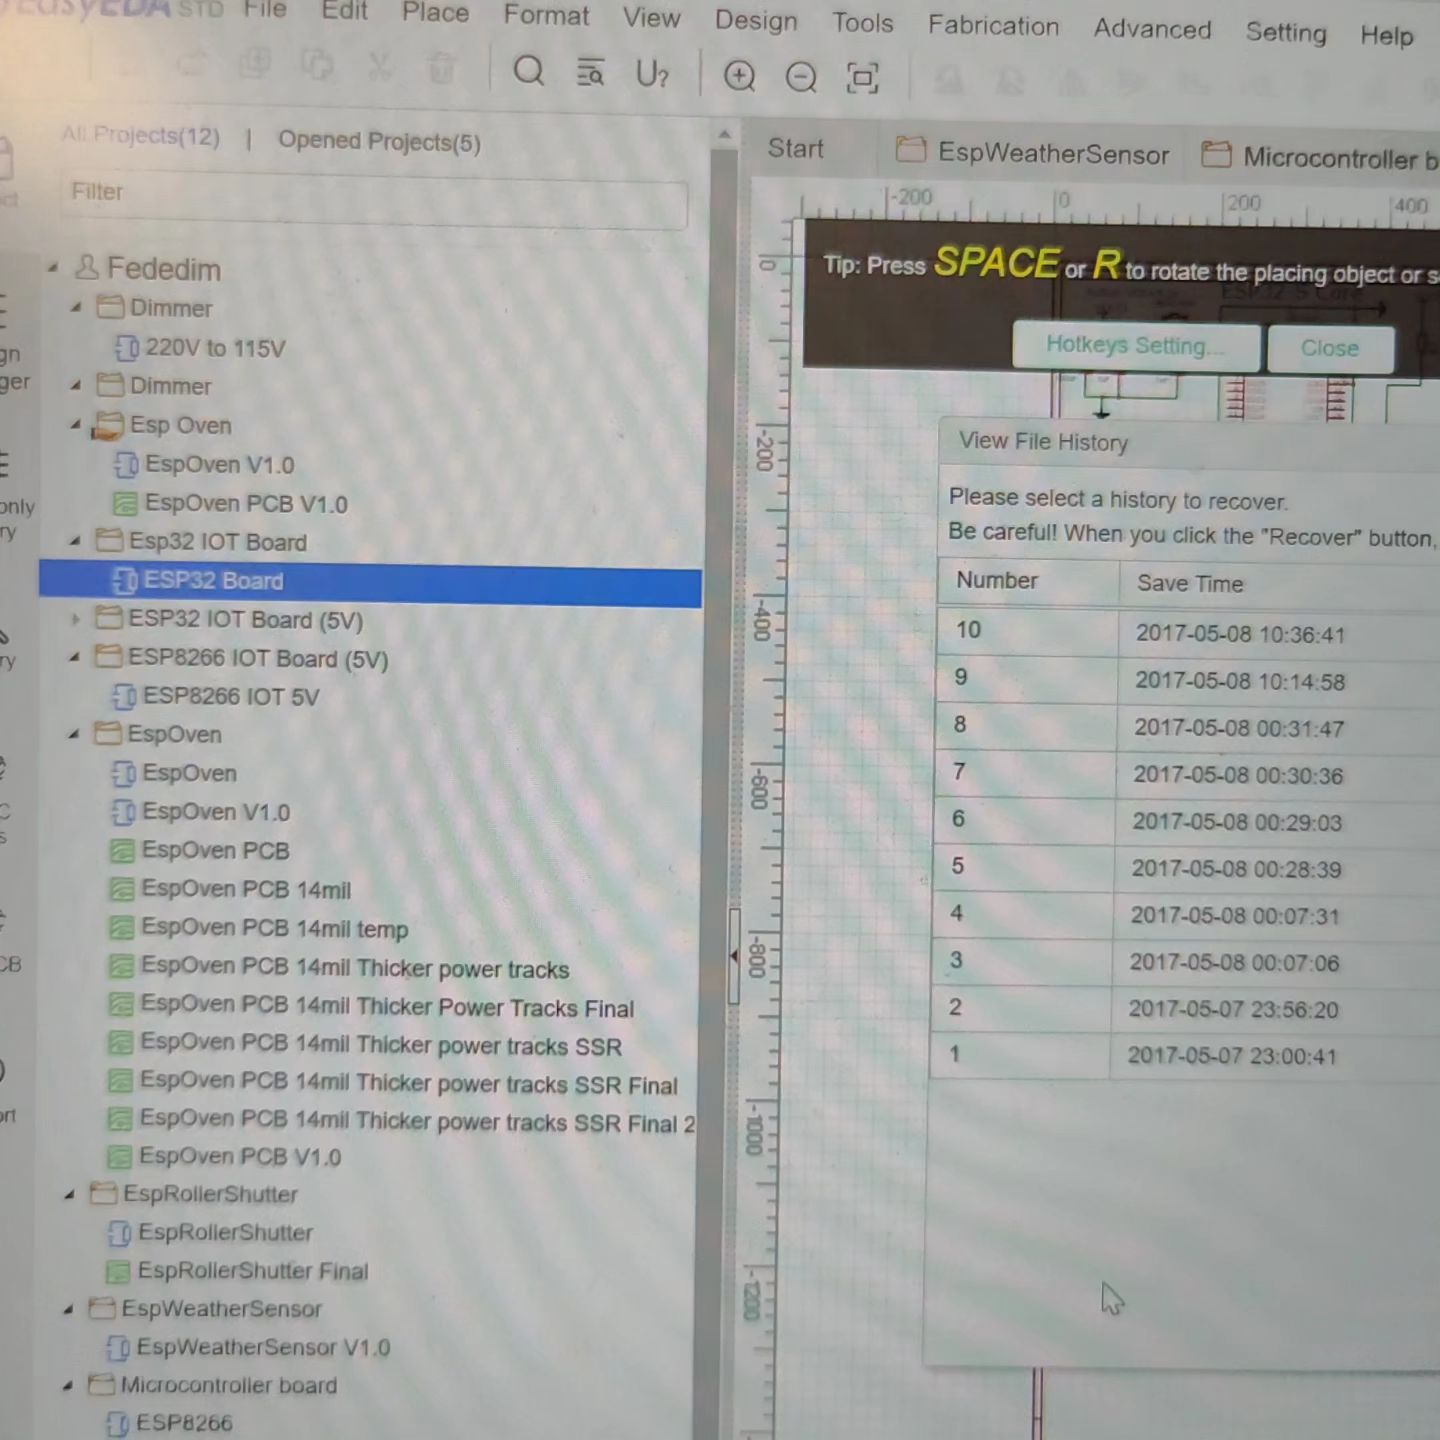The width and height of the screenshot is (1440, 1440).
Task: Expand the ESP32 IOT Board (5V) folder
Action: (x=75, y=619)
